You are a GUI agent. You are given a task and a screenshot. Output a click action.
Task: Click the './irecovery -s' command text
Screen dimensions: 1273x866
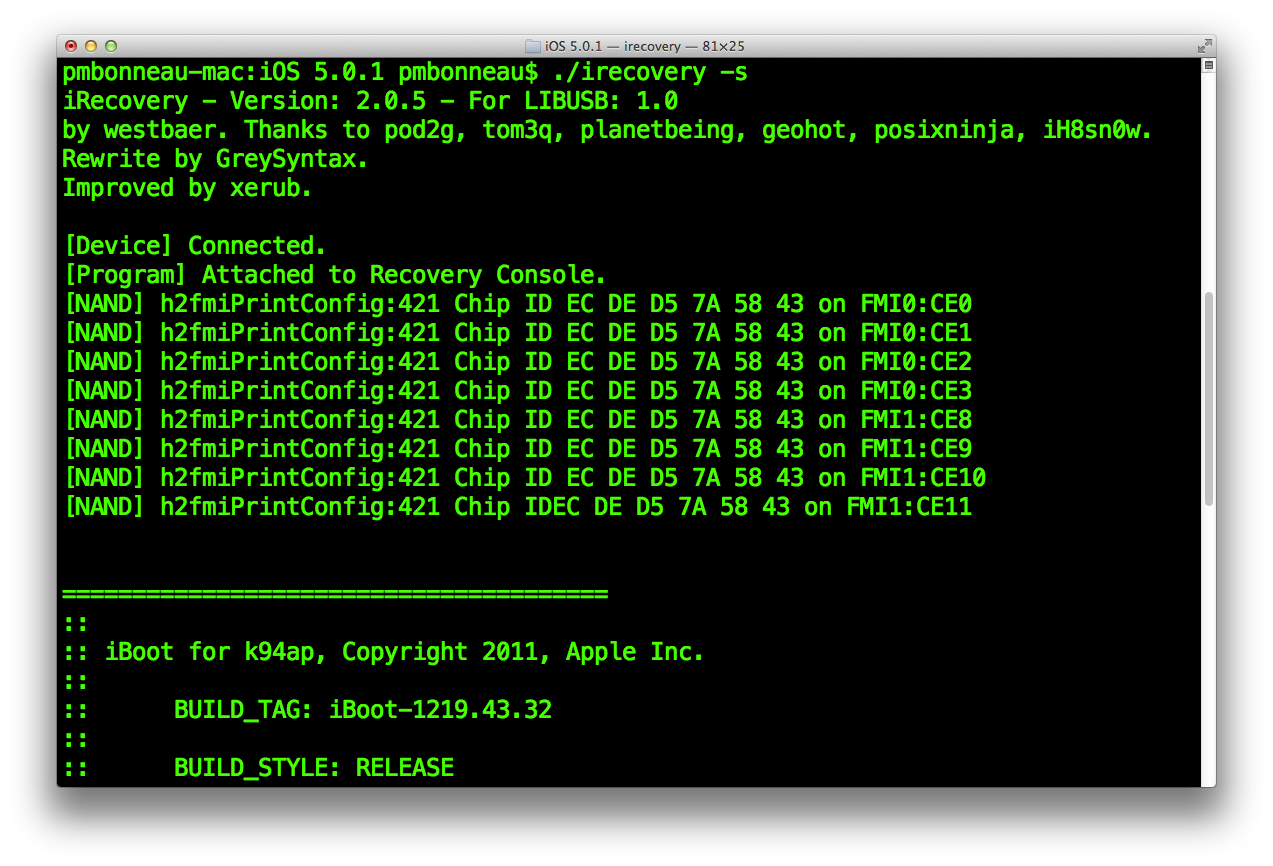650,72
